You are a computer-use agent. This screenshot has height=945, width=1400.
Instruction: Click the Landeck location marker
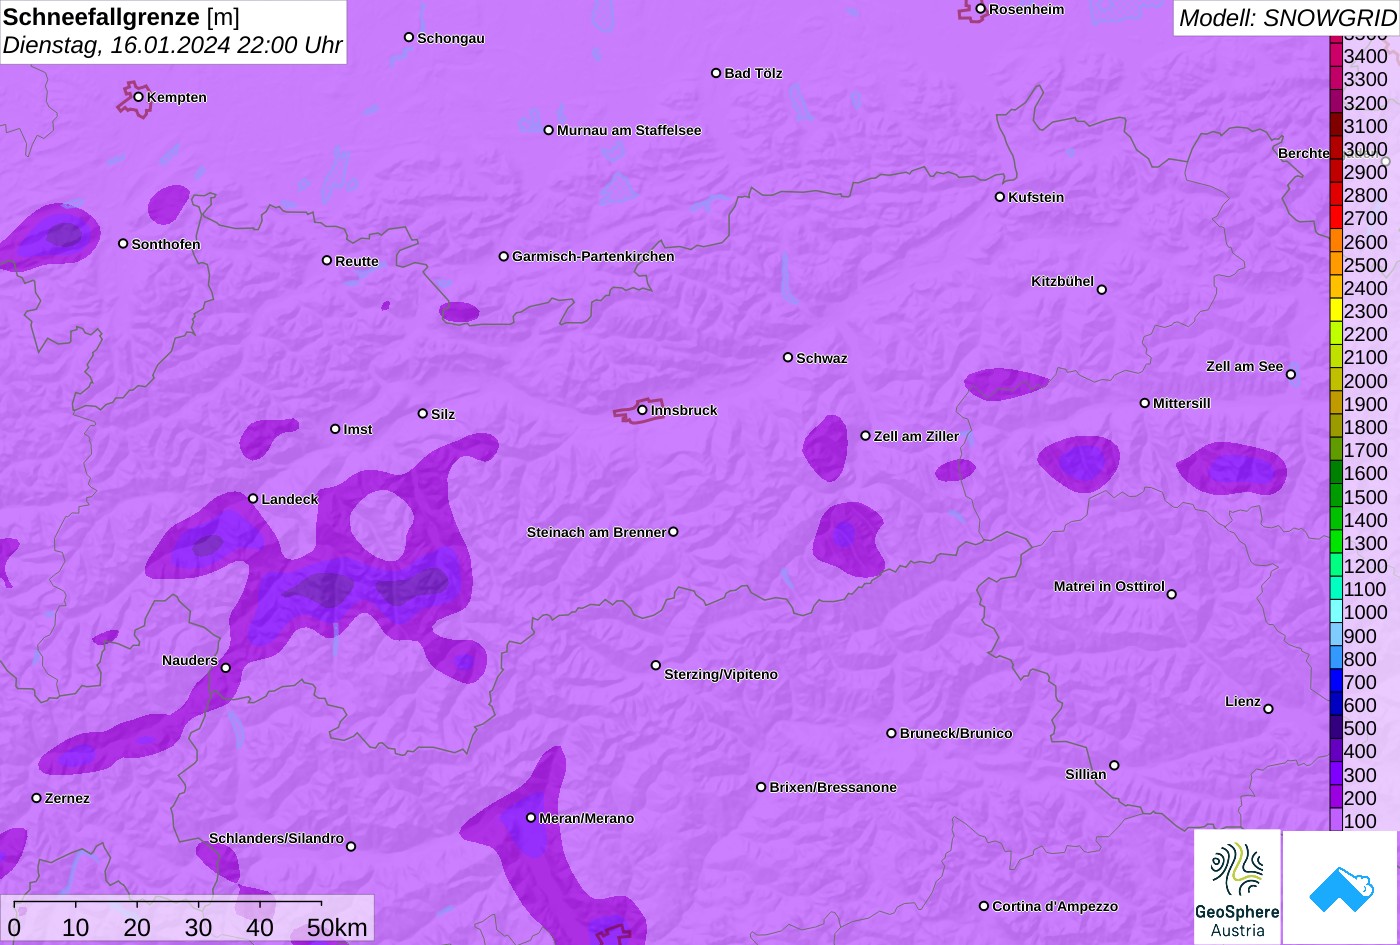click(x=253, y=499)
